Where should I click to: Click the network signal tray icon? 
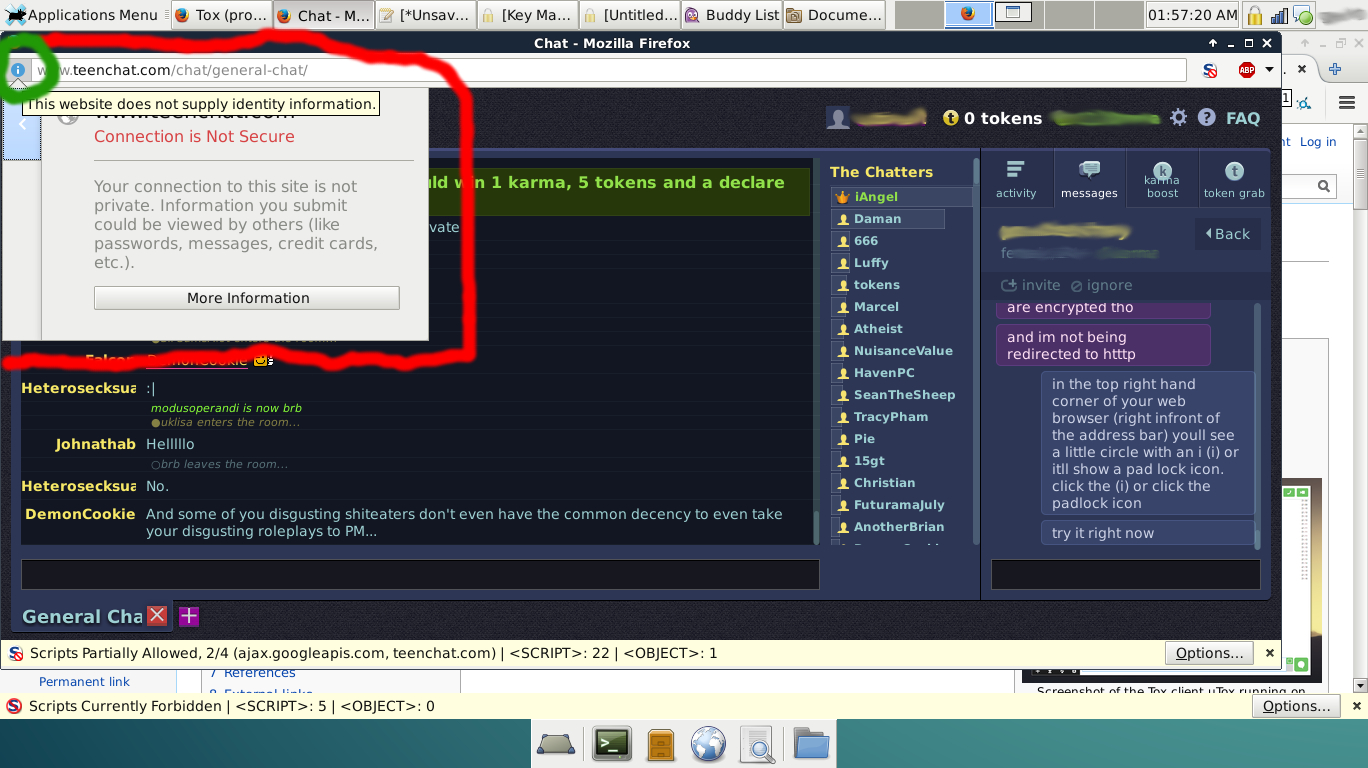(x=1279, y=15)
